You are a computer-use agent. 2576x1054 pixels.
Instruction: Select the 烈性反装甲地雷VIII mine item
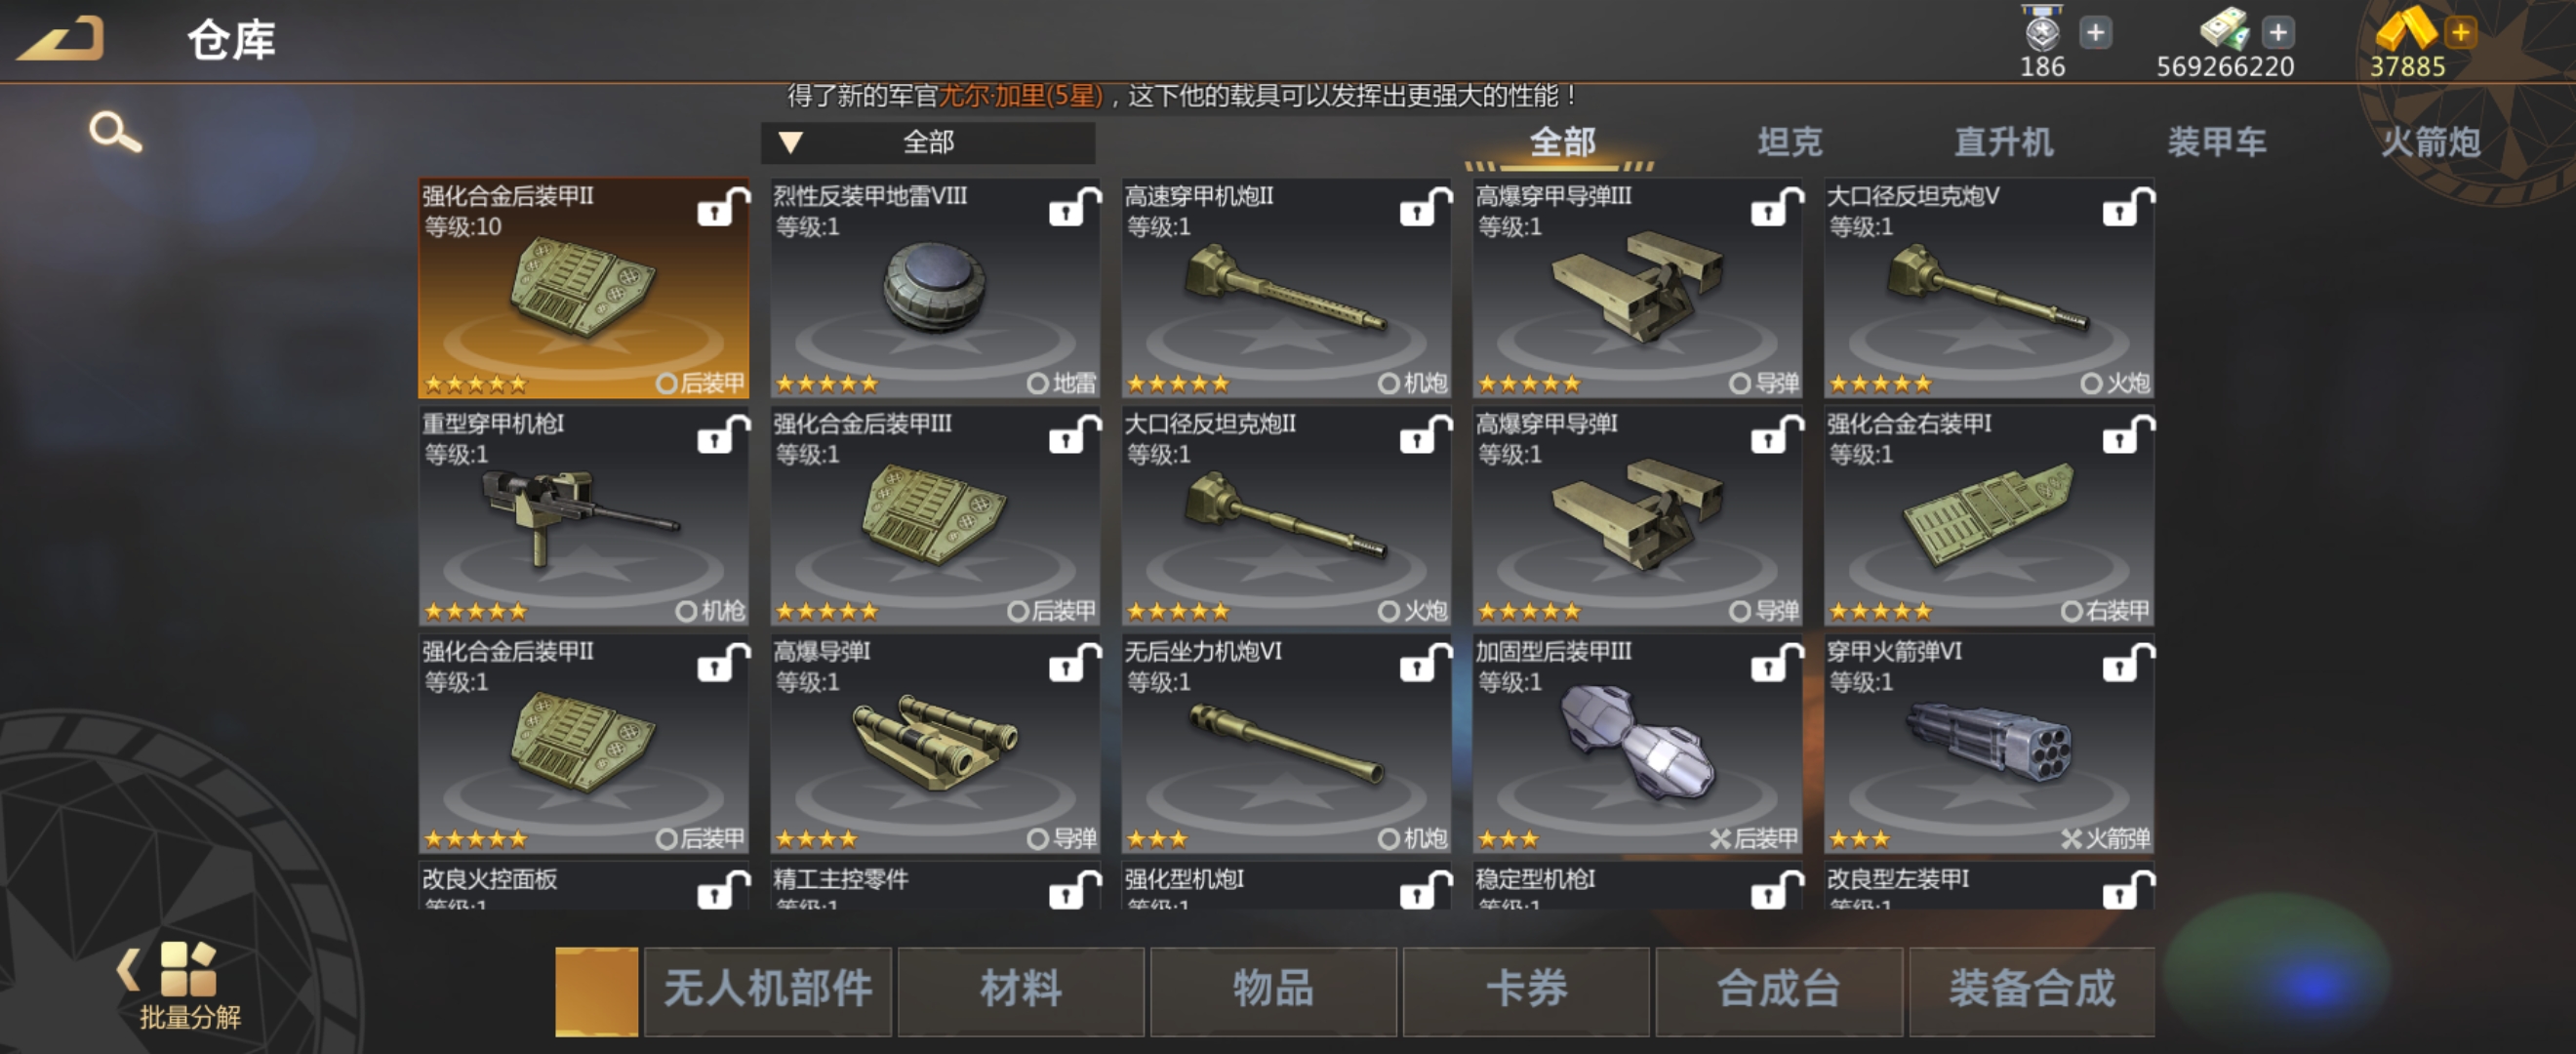click(x=935, y=289)
